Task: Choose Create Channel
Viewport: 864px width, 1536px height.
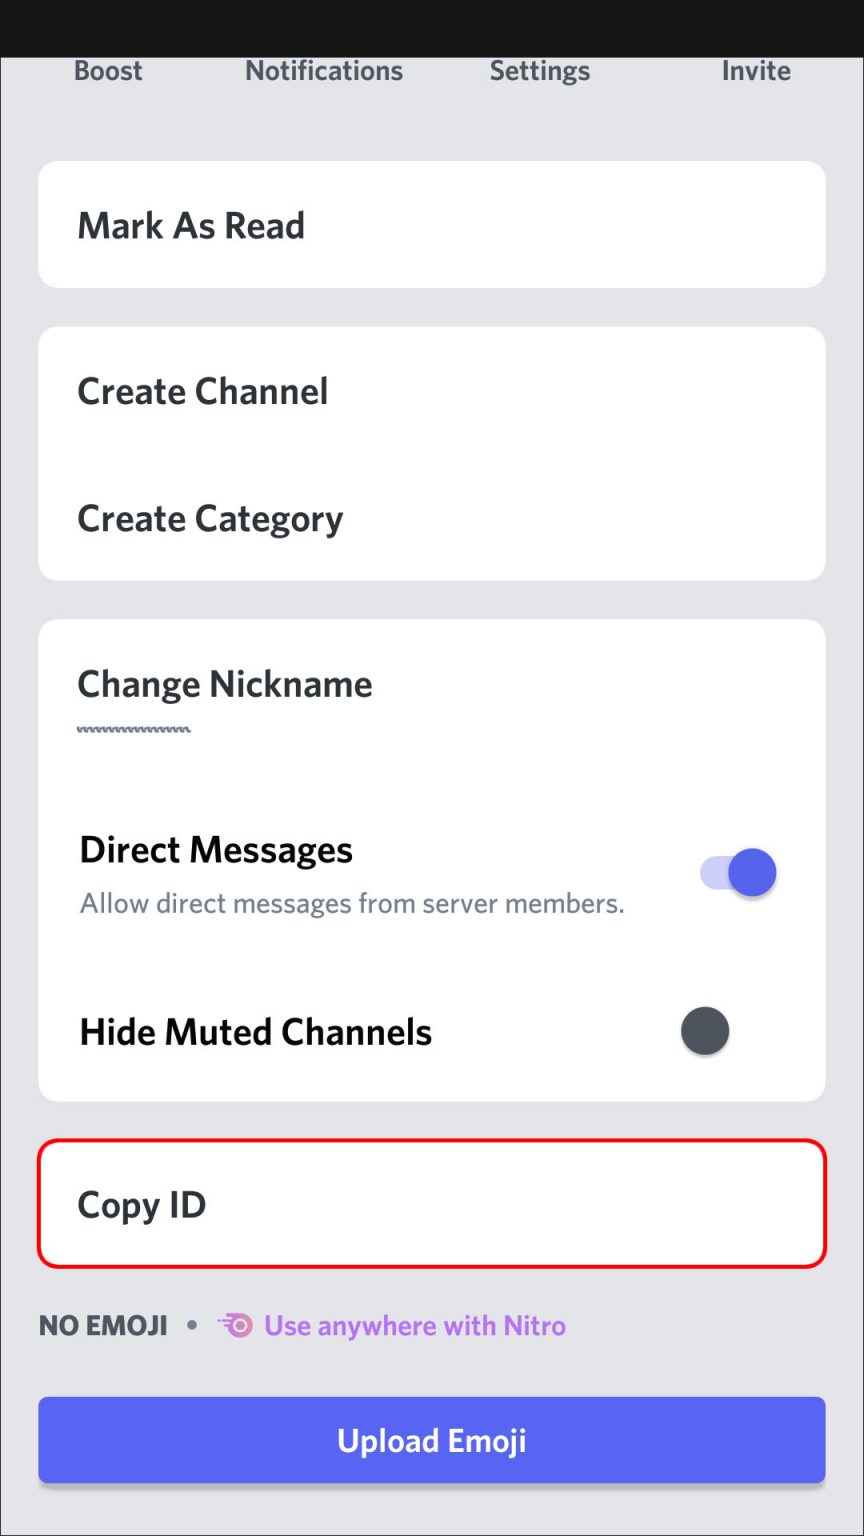Action: pyautogui.click(x=432, y=391)
